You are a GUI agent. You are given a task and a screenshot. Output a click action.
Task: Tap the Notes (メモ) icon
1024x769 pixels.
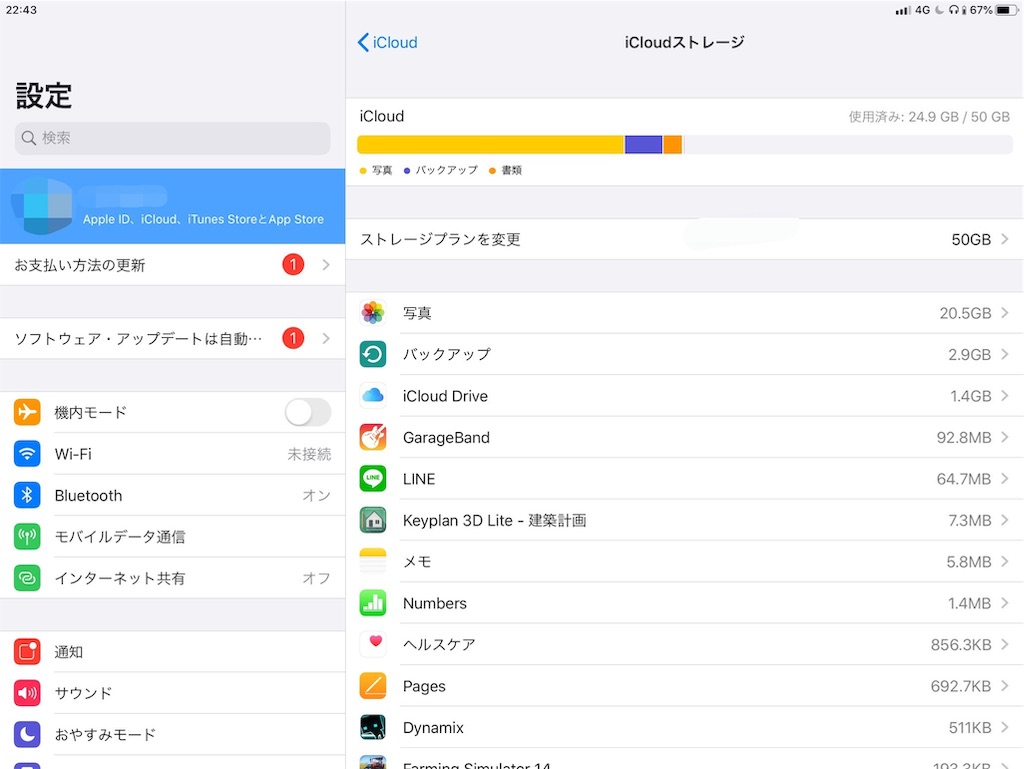(x=373, y=561)
